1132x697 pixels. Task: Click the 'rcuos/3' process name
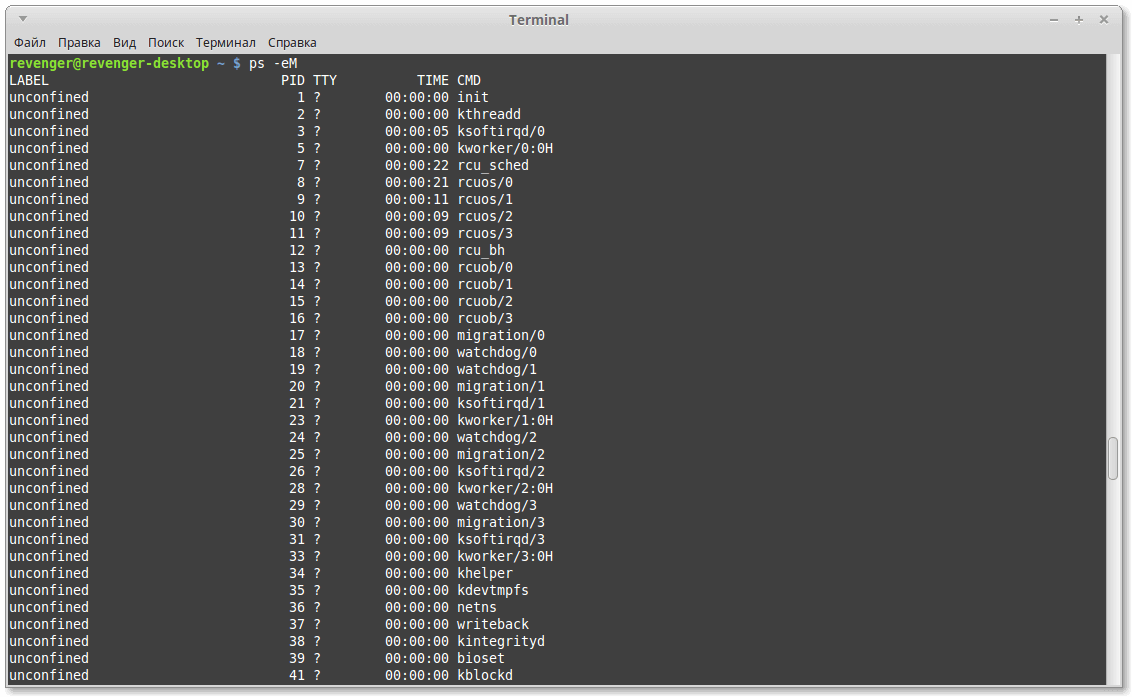(x=485, y=233)
